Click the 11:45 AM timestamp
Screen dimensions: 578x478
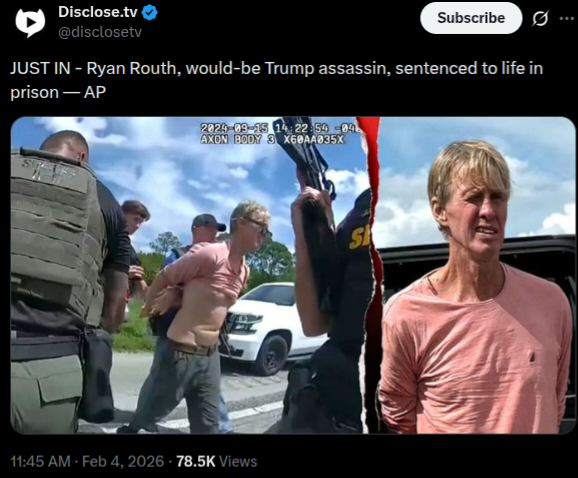40,461
